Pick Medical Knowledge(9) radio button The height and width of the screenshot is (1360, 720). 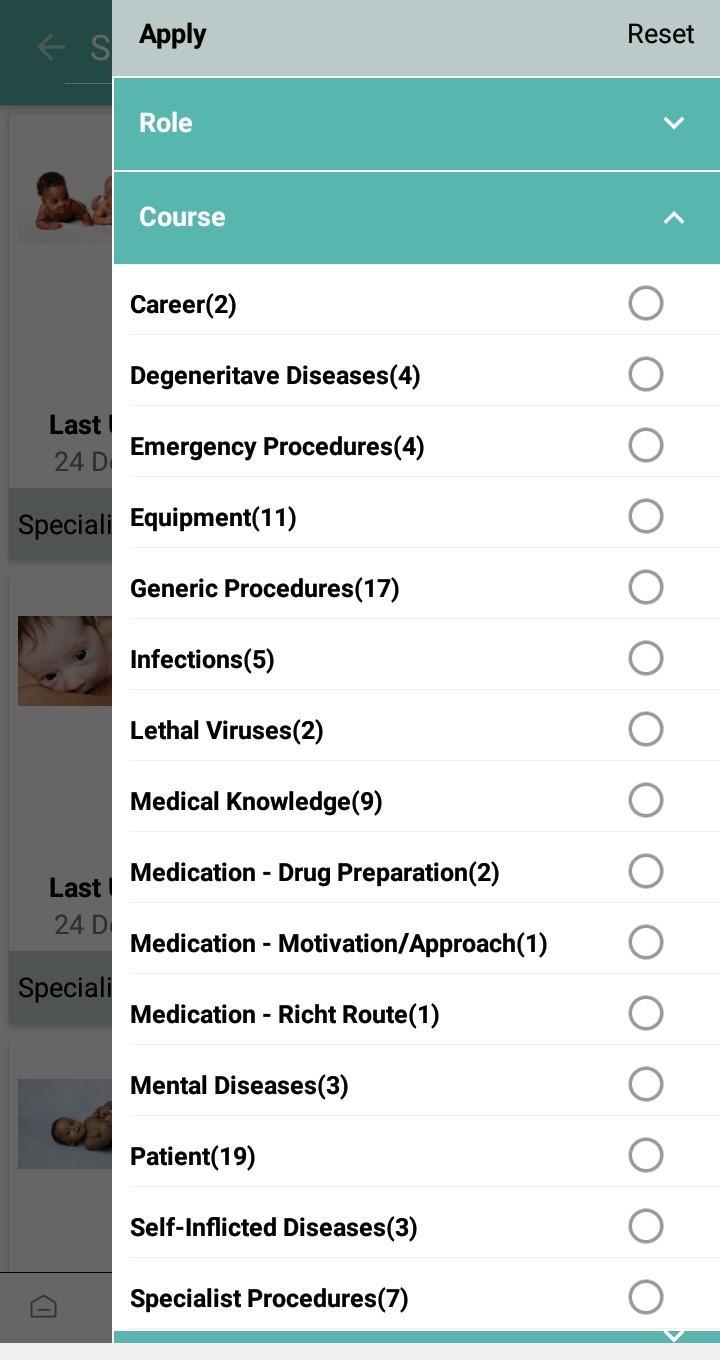tap(646, 800)
